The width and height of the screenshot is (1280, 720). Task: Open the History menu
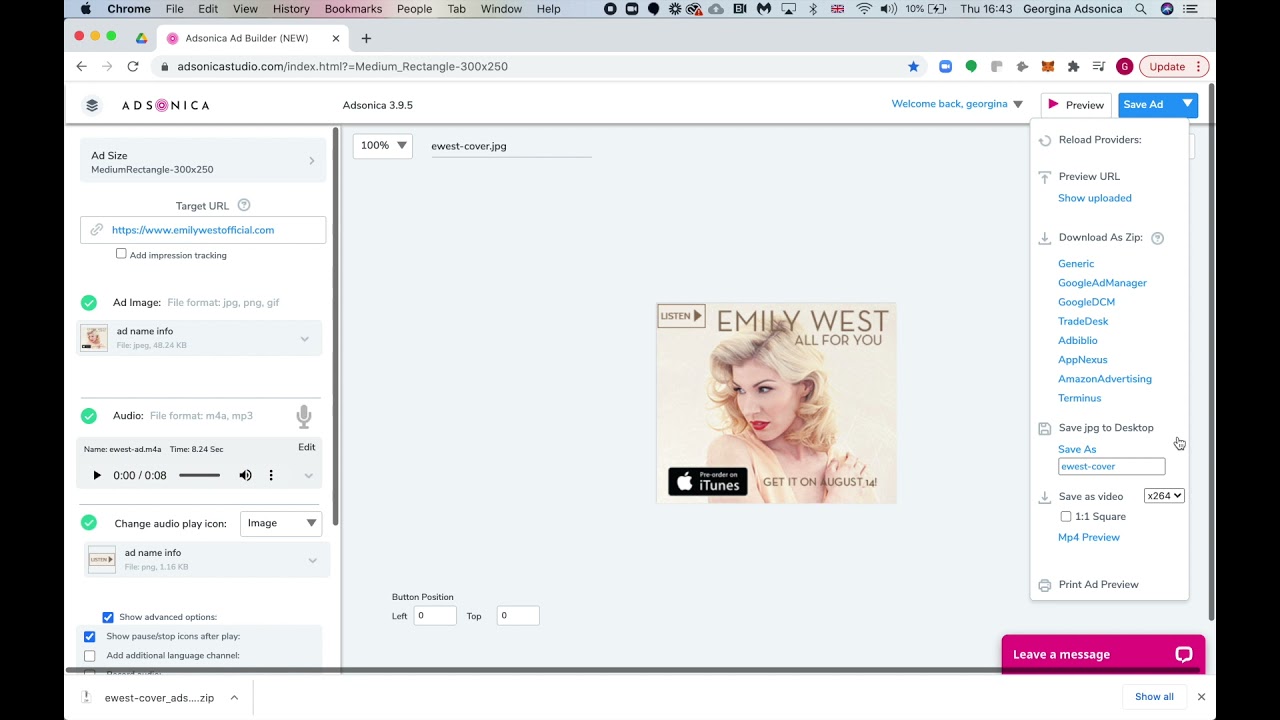pos(291,9)
